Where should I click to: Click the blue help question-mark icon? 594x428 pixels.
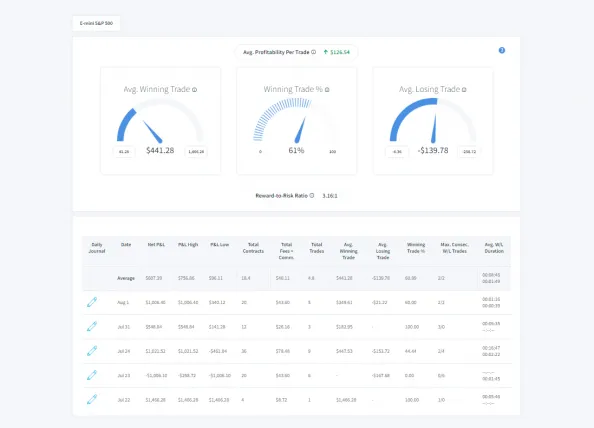502,50
